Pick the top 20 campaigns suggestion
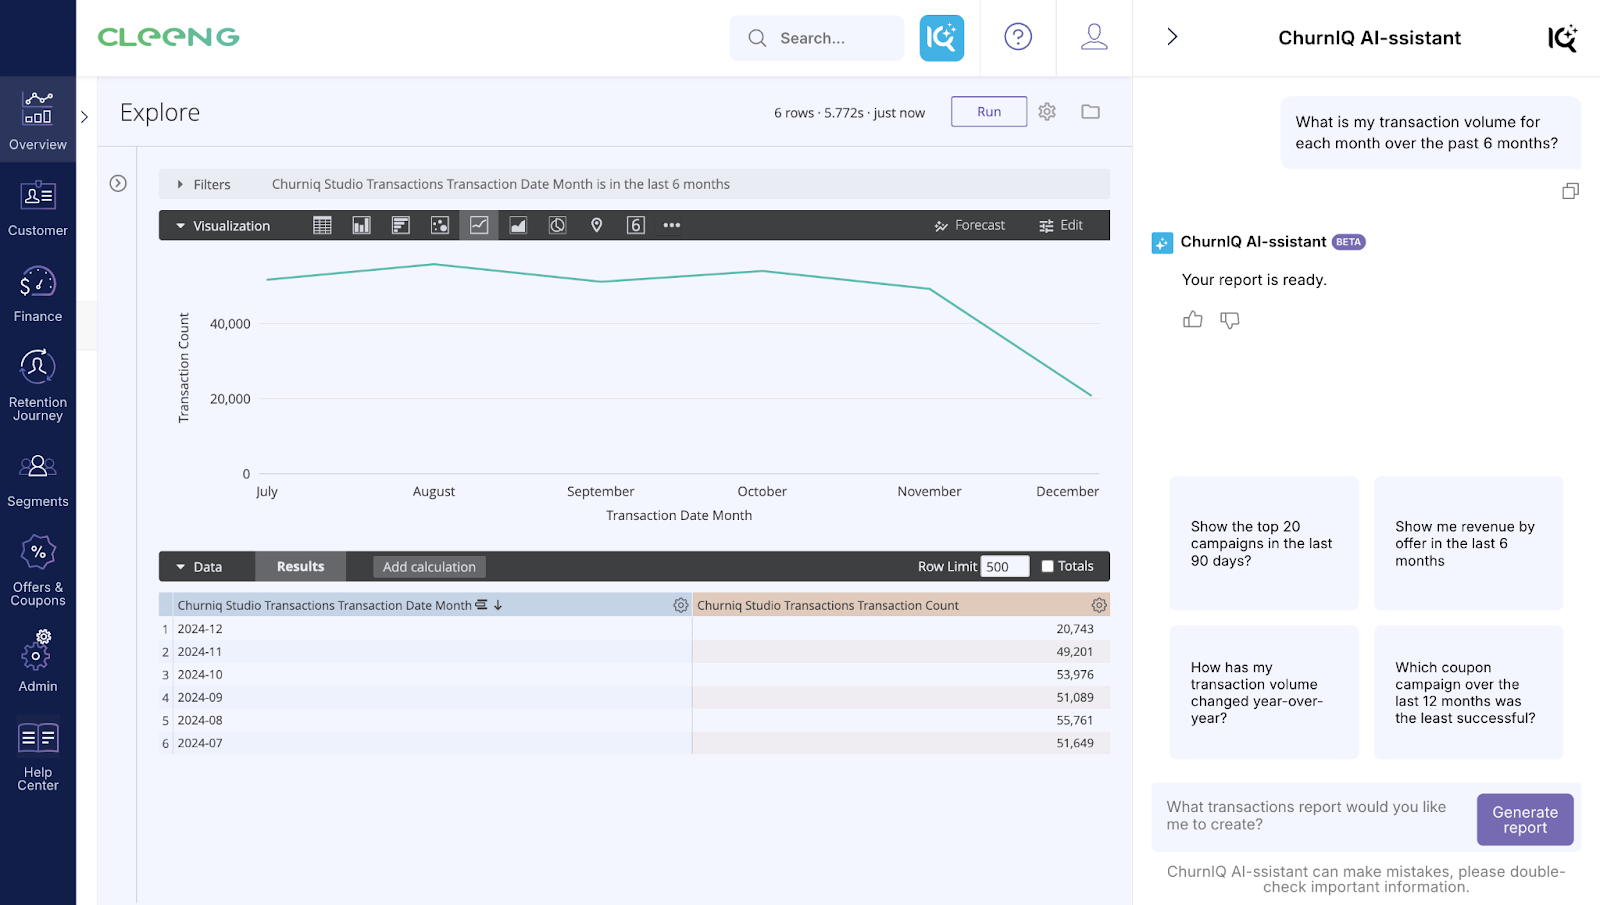Viewport: 1600px width, 905px height. click(x=1264, y=543)
